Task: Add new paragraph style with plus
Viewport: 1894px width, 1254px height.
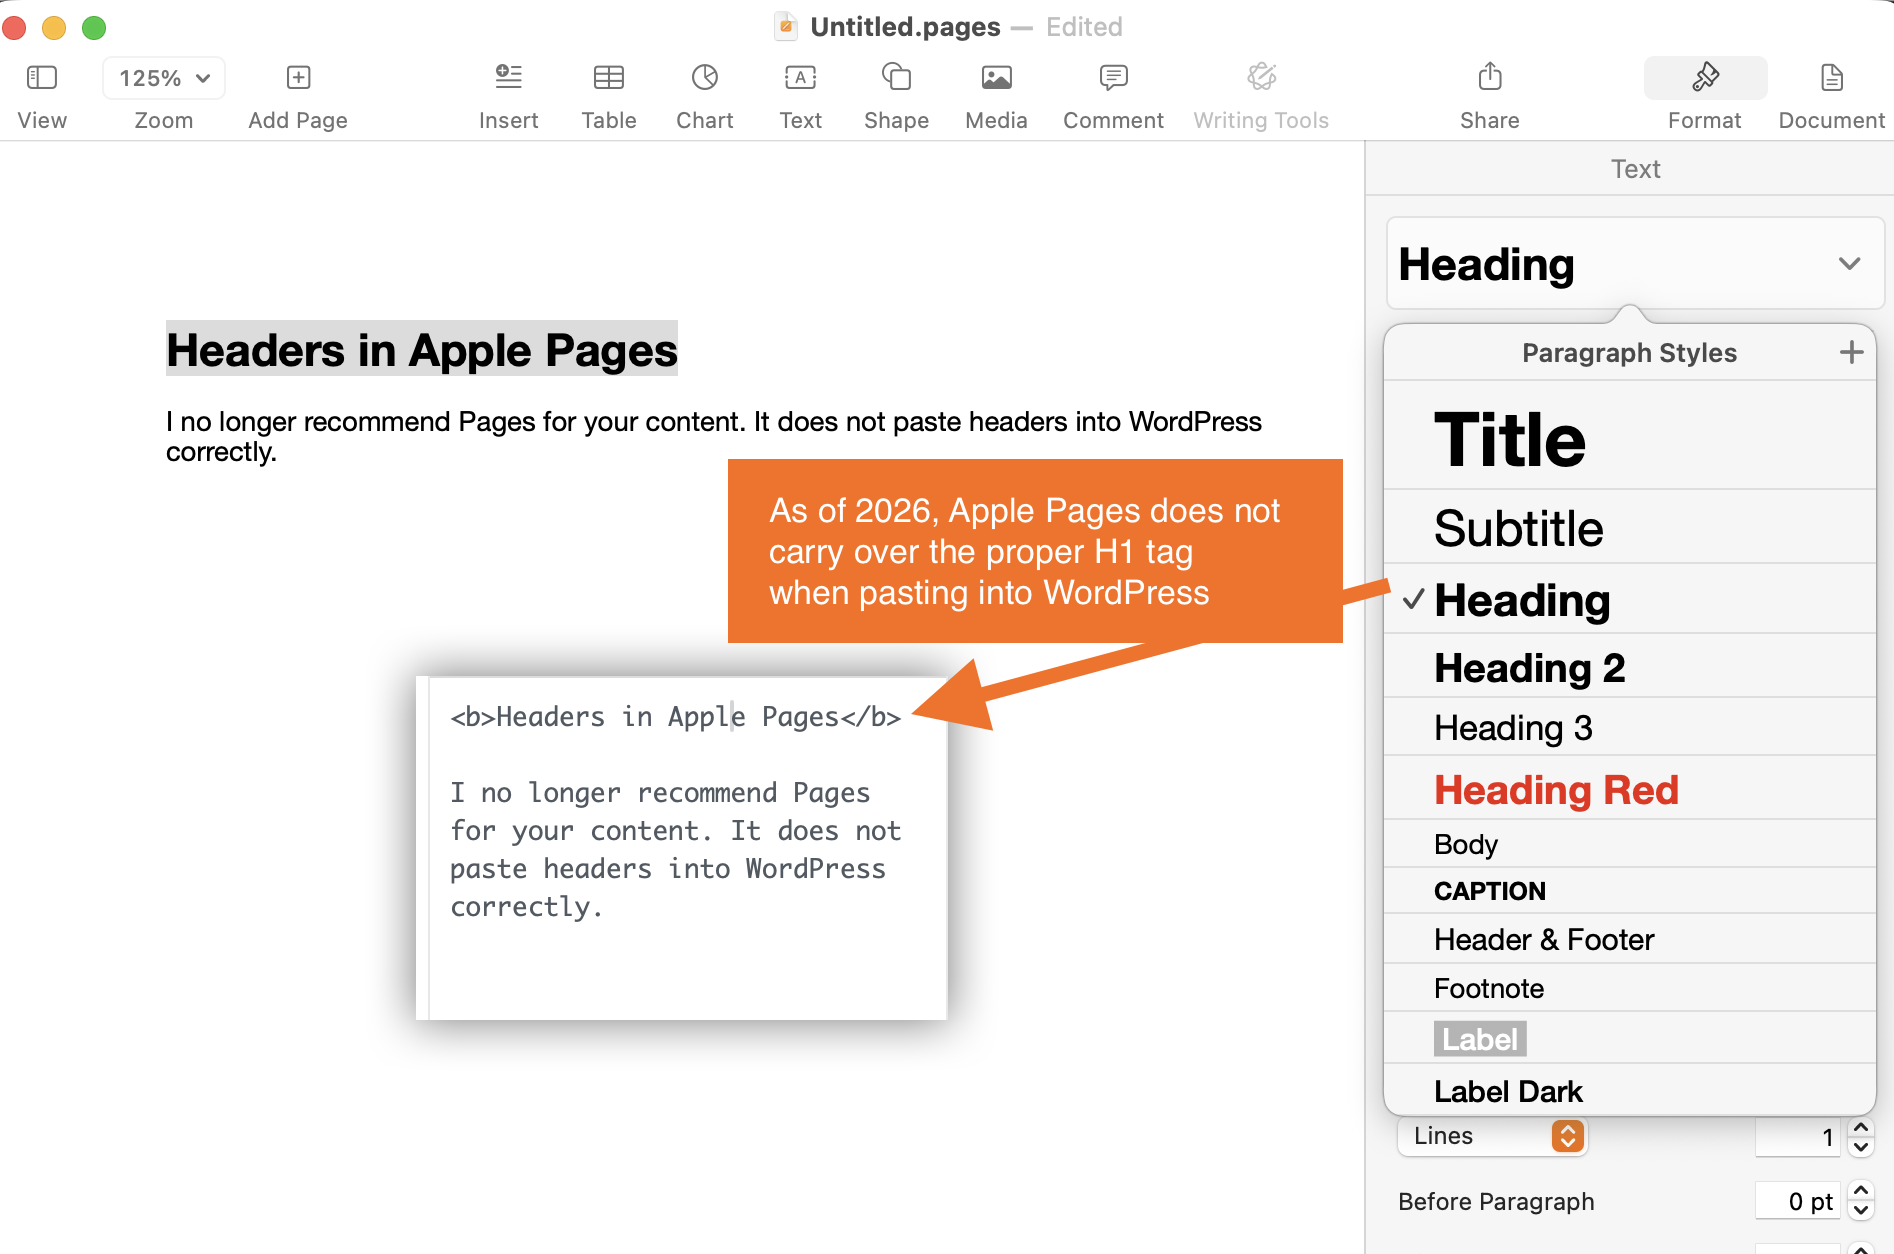Action: point(1851,352)
